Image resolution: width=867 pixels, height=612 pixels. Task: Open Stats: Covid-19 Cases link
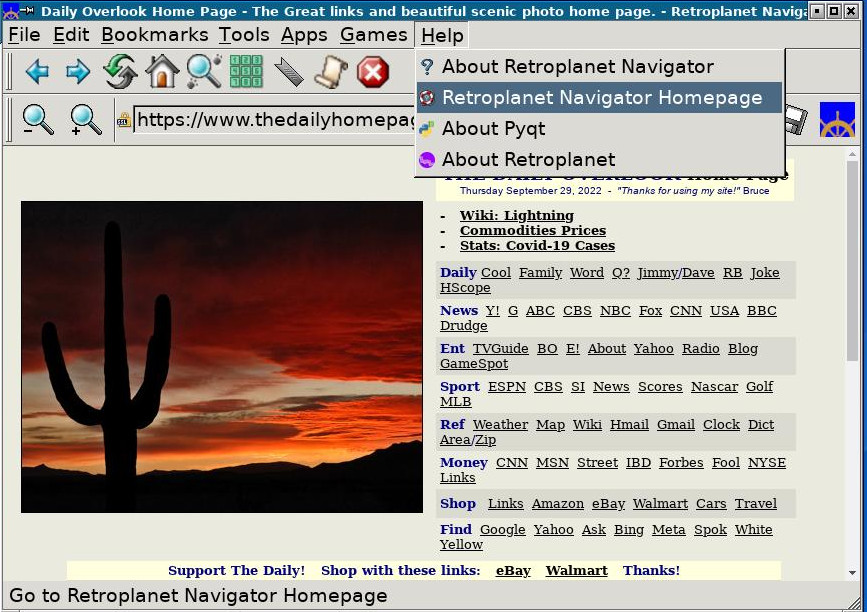(x=537, y=245)
